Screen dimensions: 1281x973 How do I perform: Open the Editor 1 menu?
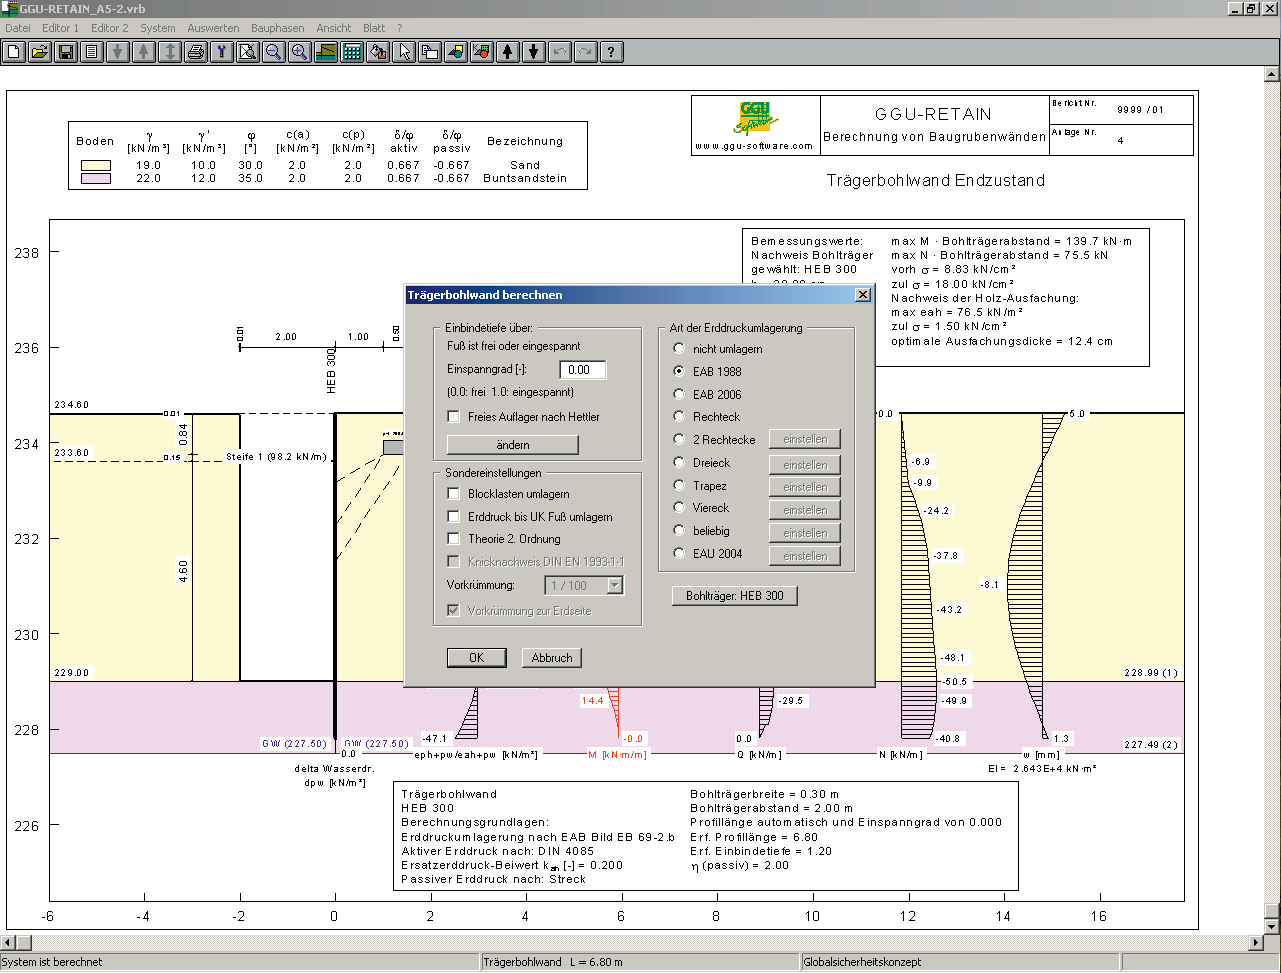click(60, 28)
